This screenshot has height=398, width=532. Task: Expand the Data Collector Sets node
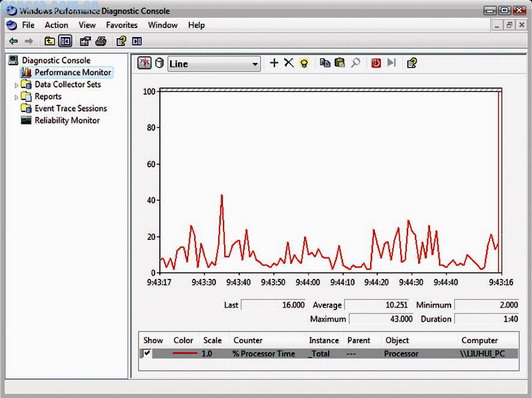[16, 85]
